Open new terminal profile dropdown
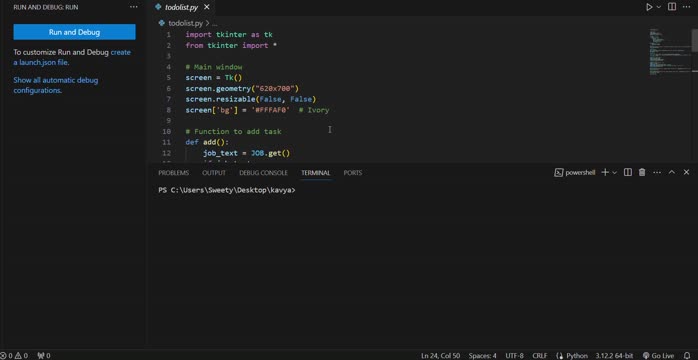Image resolution: width=698 pixels, height=360 pixels. [x=615, y=173]
